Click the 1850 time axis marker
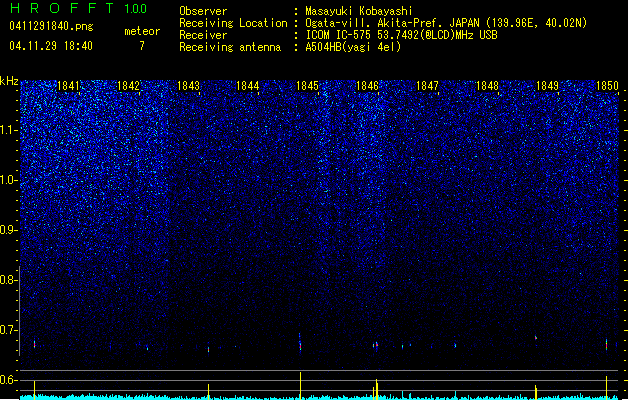The width and height of the screenshot is (629, 400). [607, 86]
